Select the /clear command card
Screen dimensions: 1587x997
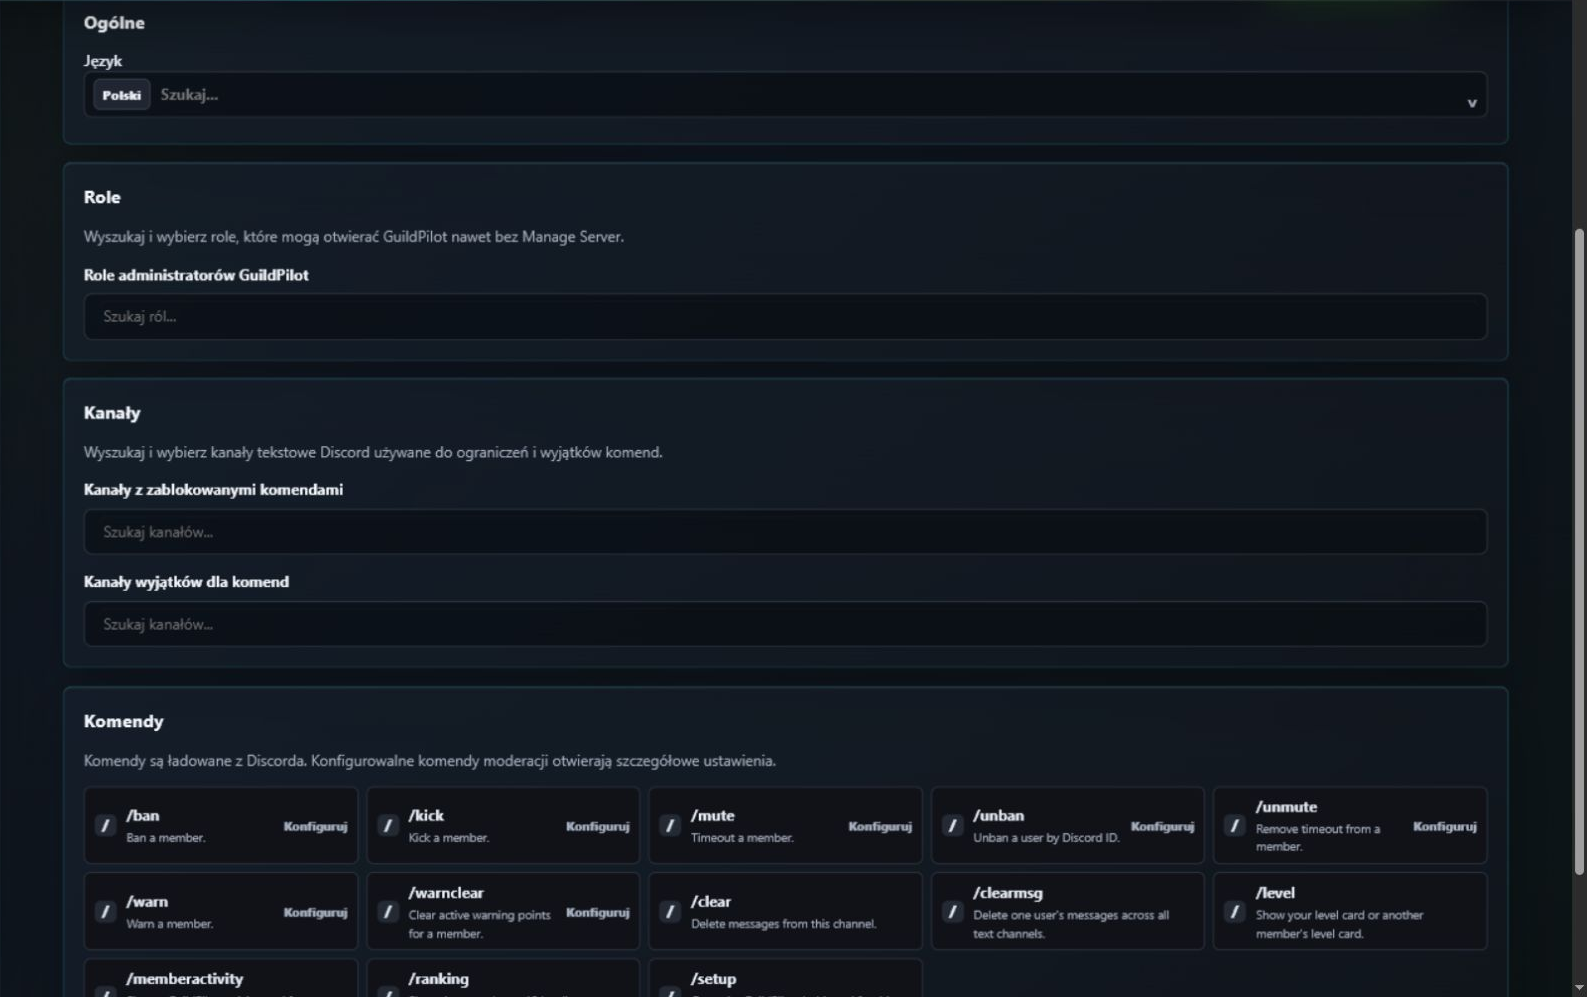pos(785,911)
